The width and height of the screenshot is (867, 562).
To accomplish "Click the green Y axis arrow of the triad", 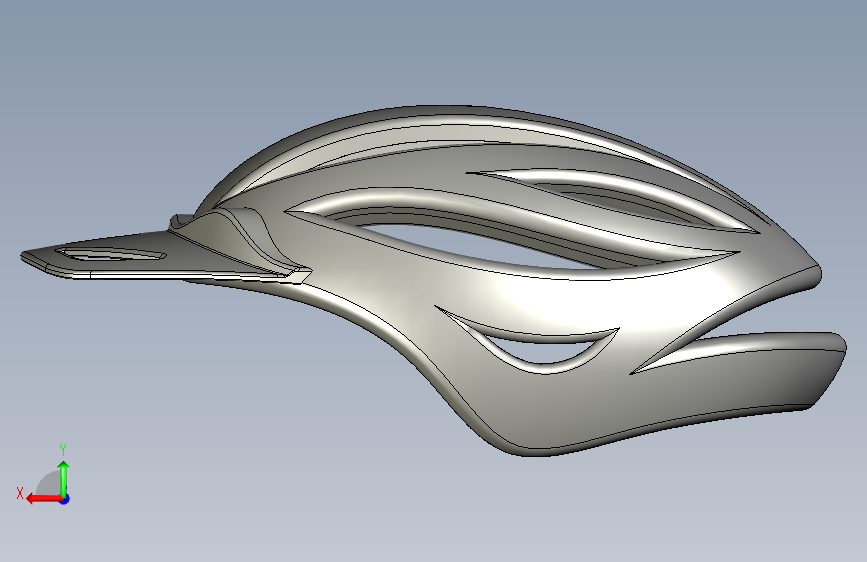I will (64, 480).
